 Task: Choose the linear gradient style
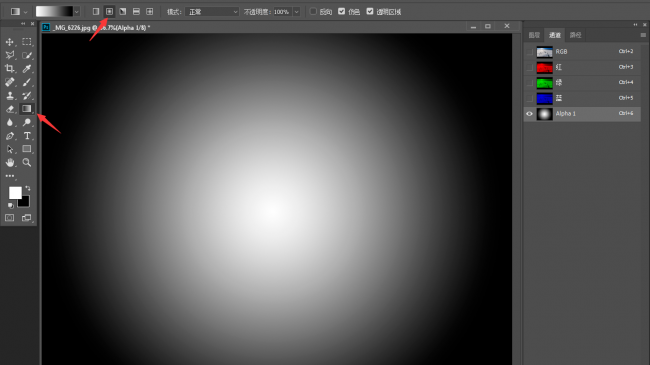pos(96,12)
